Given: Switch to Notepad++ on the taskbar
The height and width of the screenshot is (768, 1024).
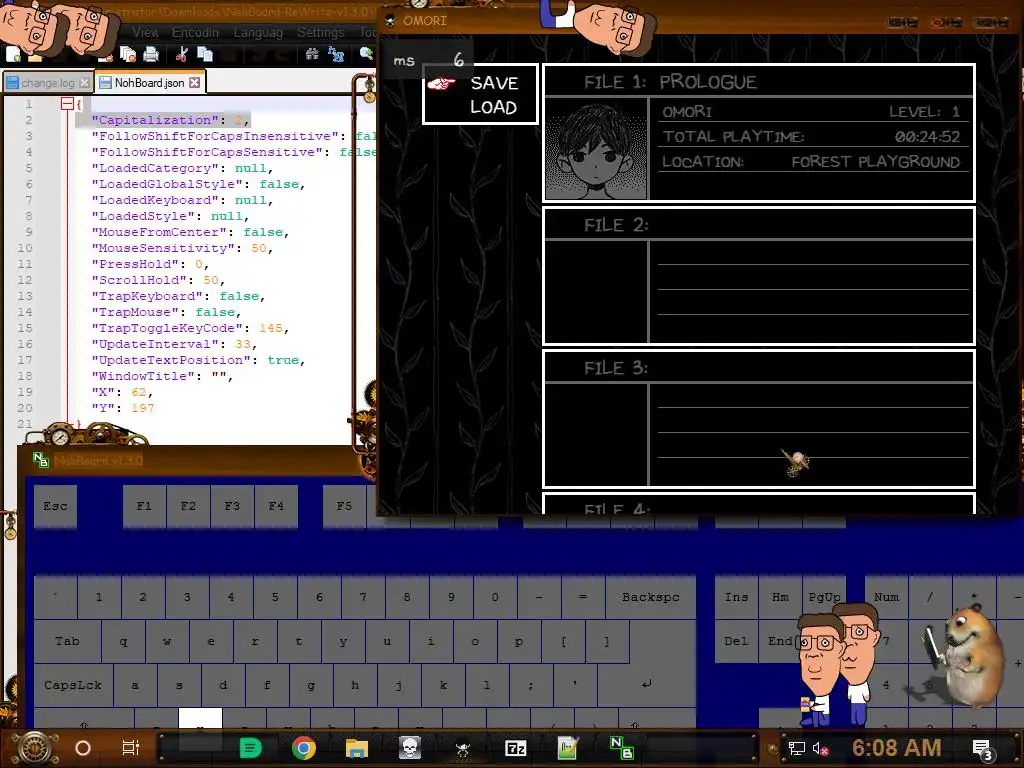Looking at the screenshot, I should tap(568, 748).
